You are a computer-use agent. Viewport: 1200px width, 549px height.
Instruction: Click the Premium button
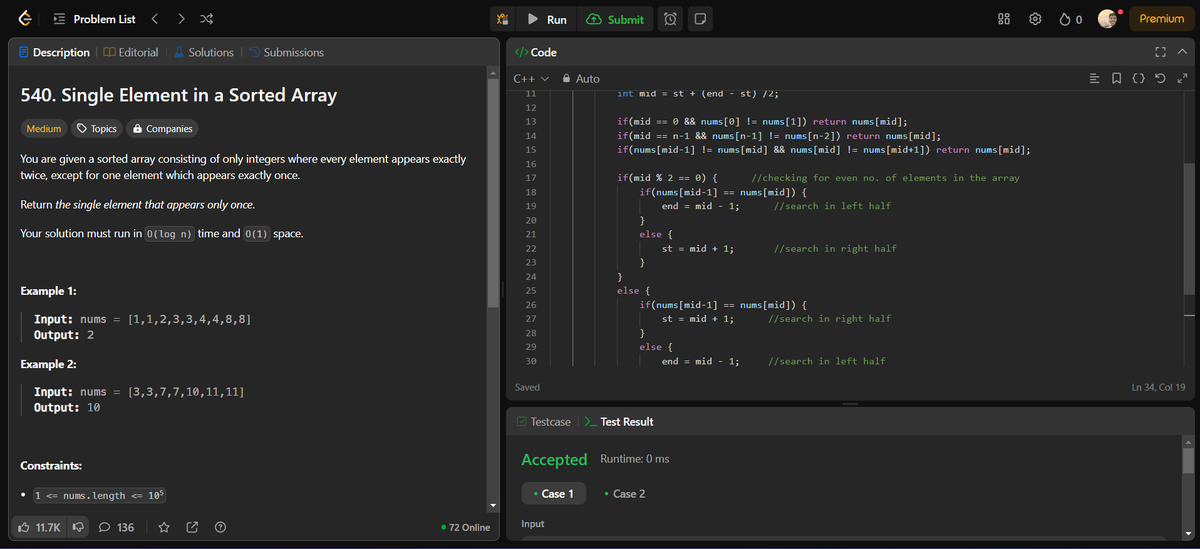1161,19
